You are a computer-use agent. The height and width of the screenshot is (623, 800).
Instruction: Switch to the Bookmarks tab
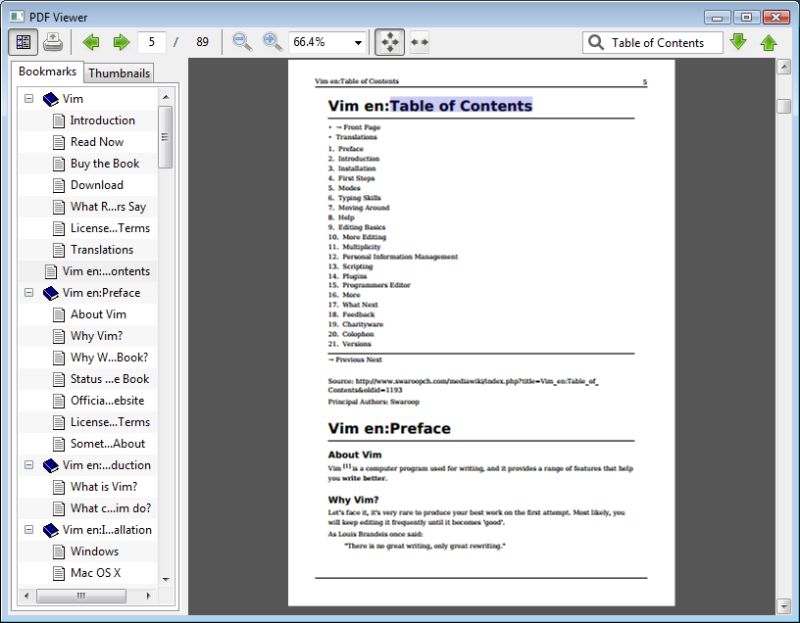pos(48,72)
